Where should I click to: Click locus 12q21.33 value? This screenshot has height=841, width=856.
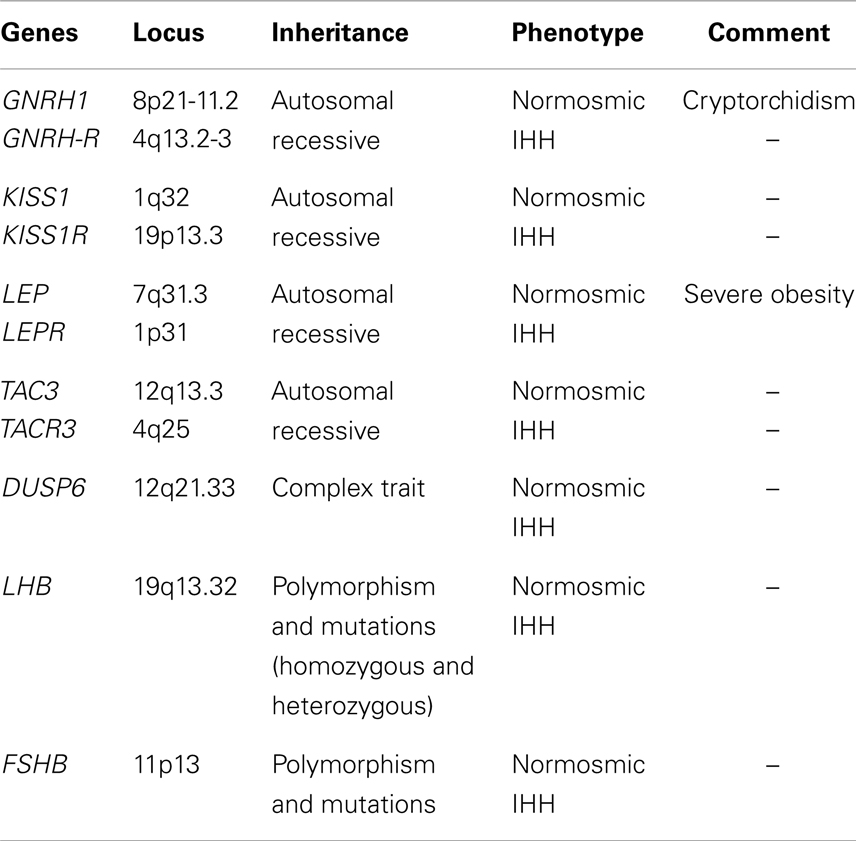(185, 488)
